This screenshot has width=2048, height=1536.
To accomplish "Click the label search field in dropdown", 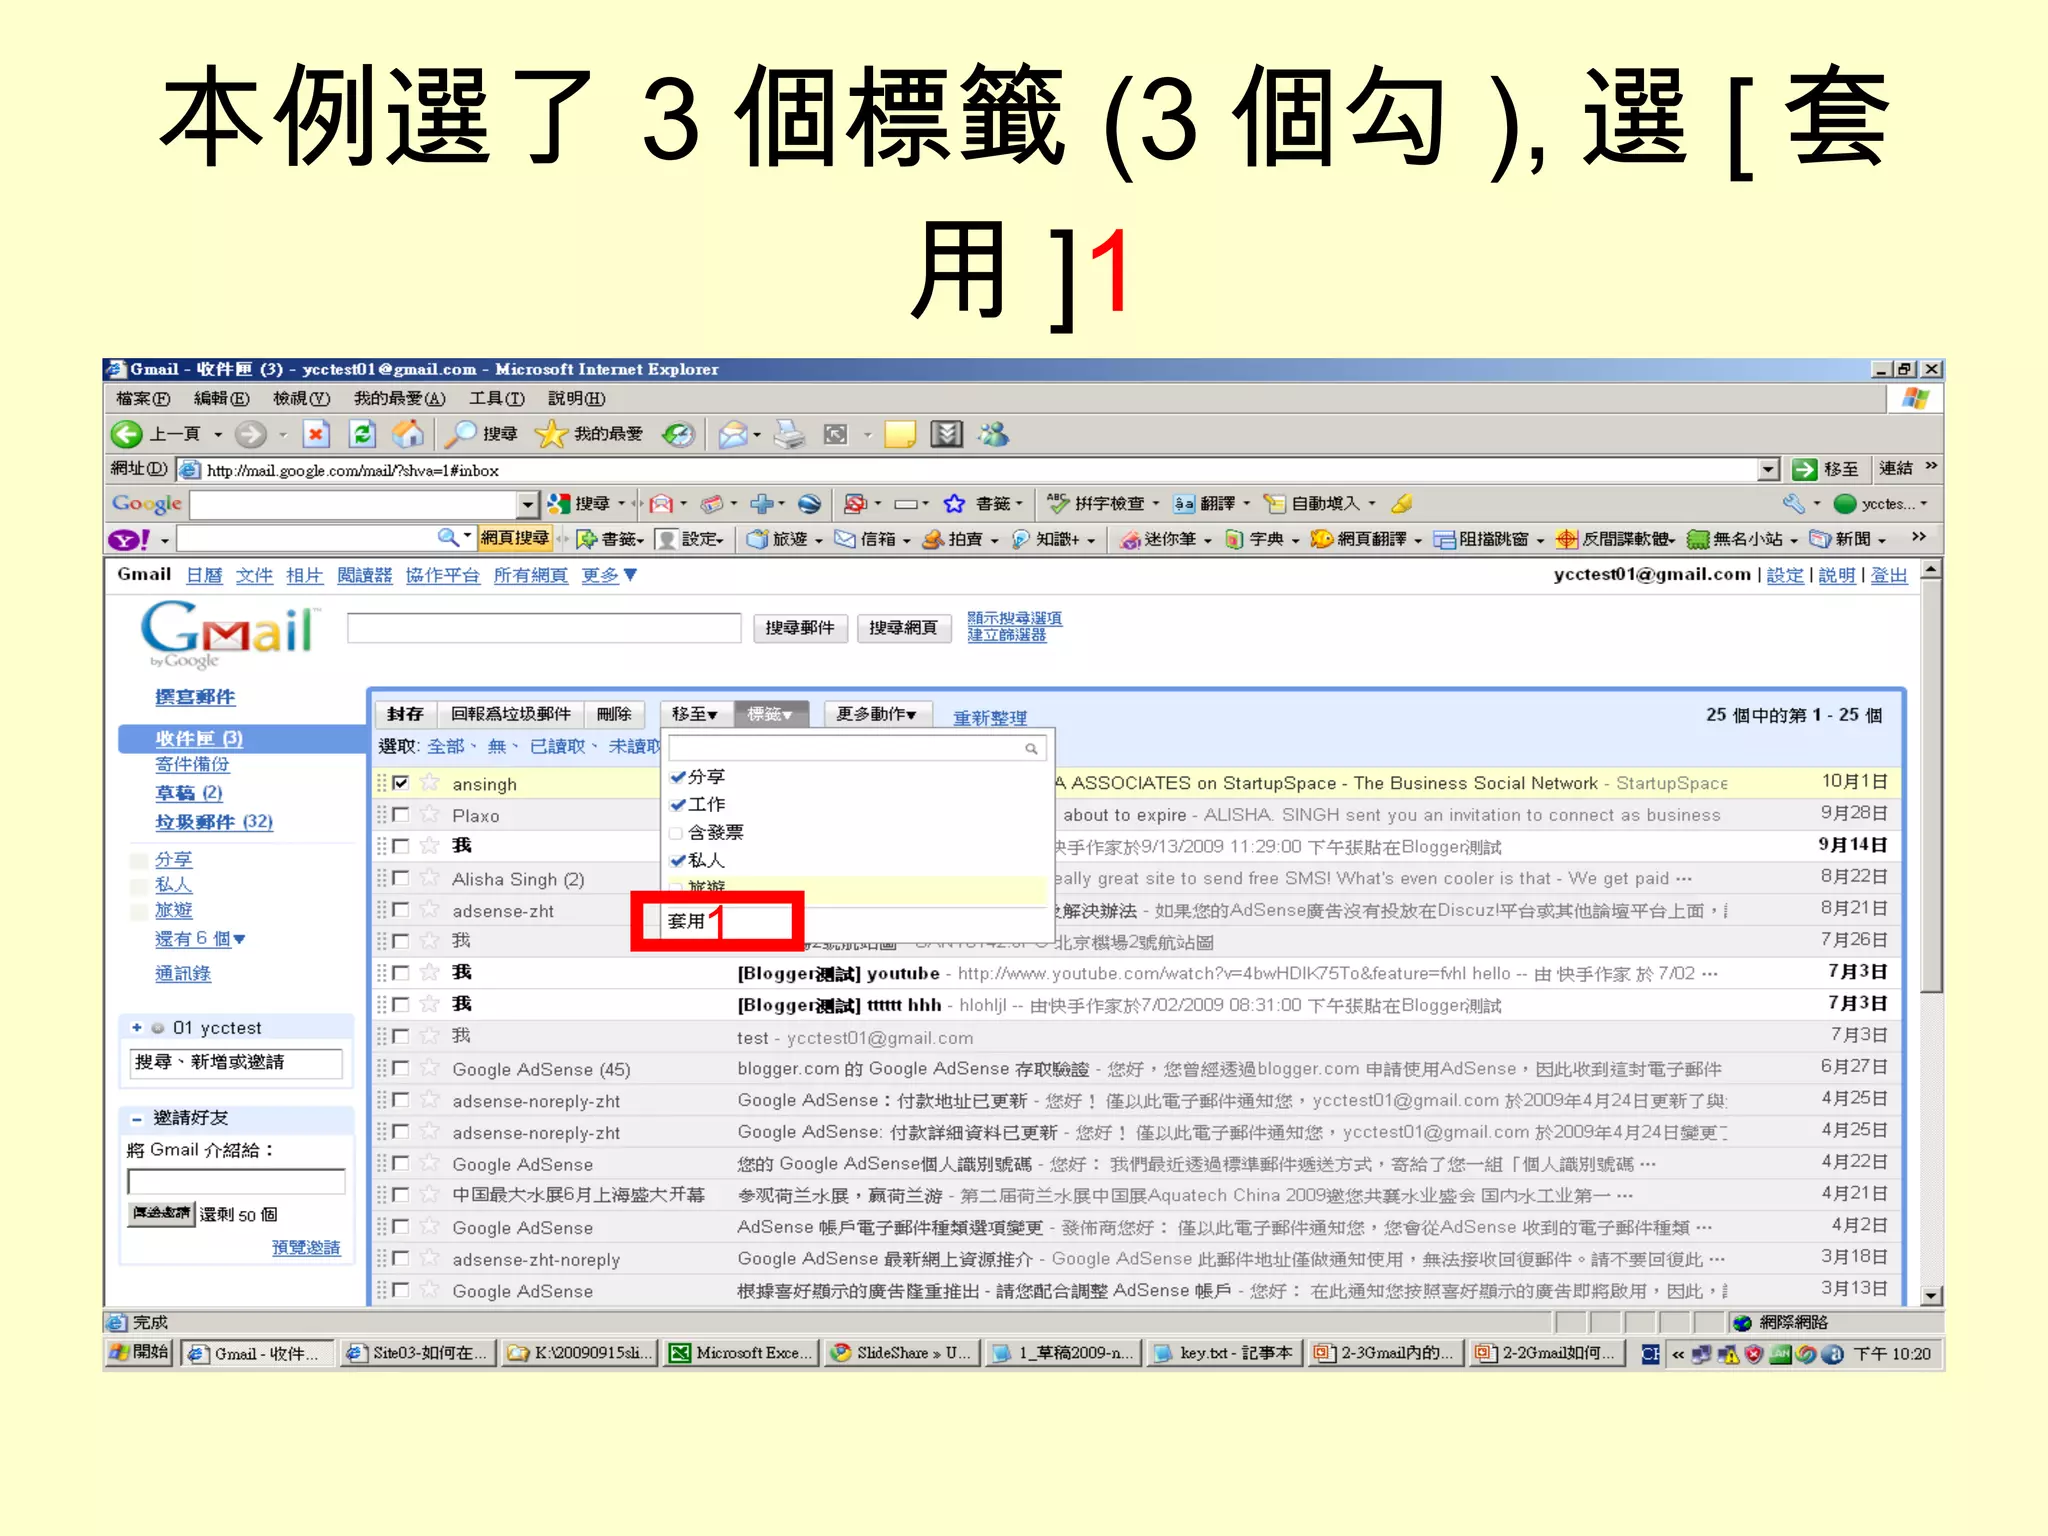I will [x=856, y=748].
